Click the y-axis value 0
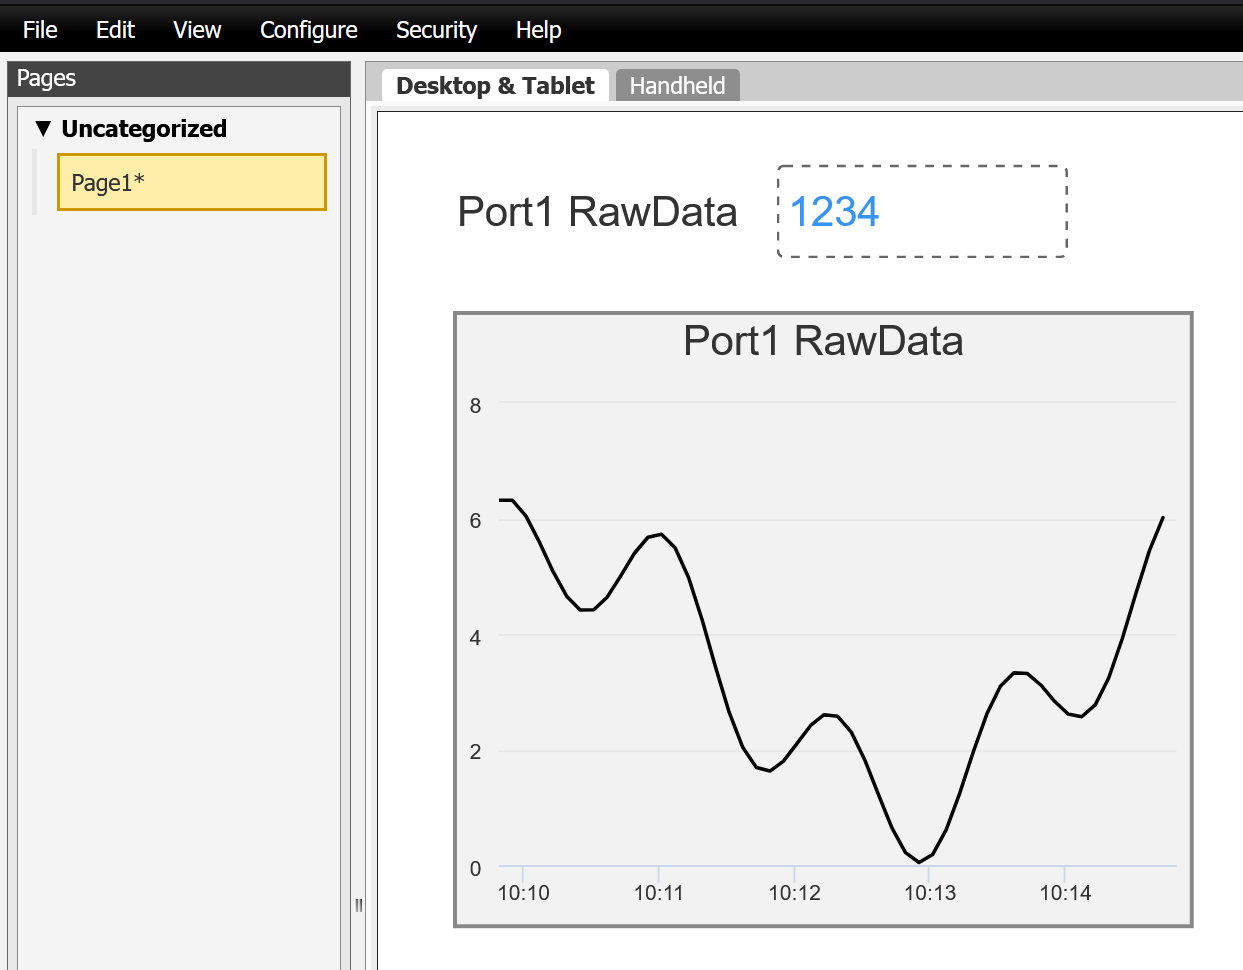 (x=475, y=868)
